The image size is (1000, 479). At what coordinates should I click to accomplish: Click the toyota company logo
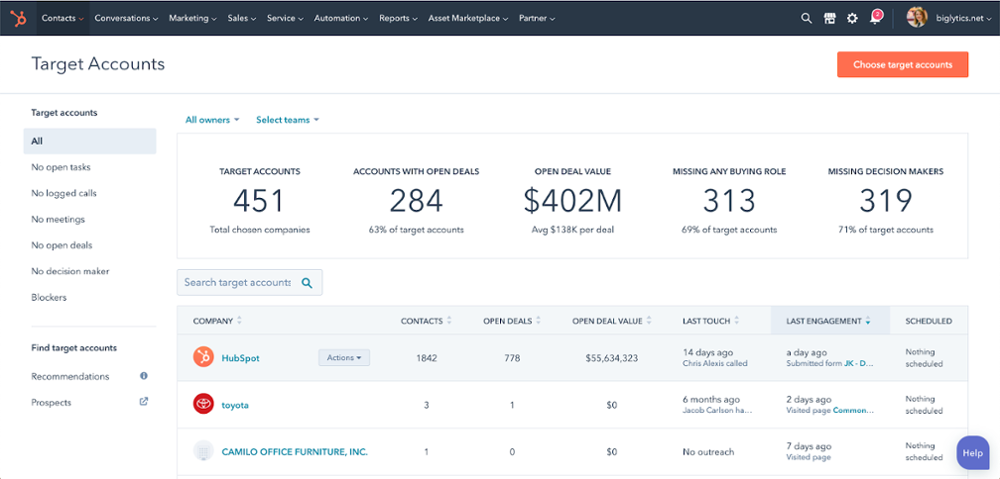coord(203,404)
